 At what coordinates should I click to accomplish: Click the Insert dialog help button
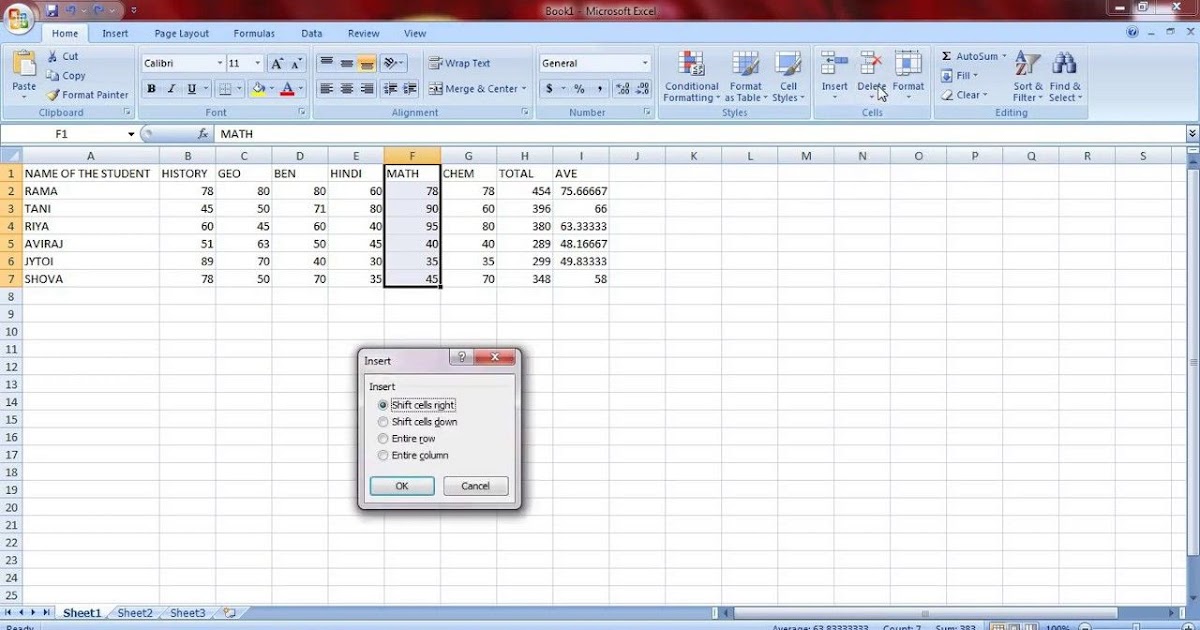(x=460, y=358)
